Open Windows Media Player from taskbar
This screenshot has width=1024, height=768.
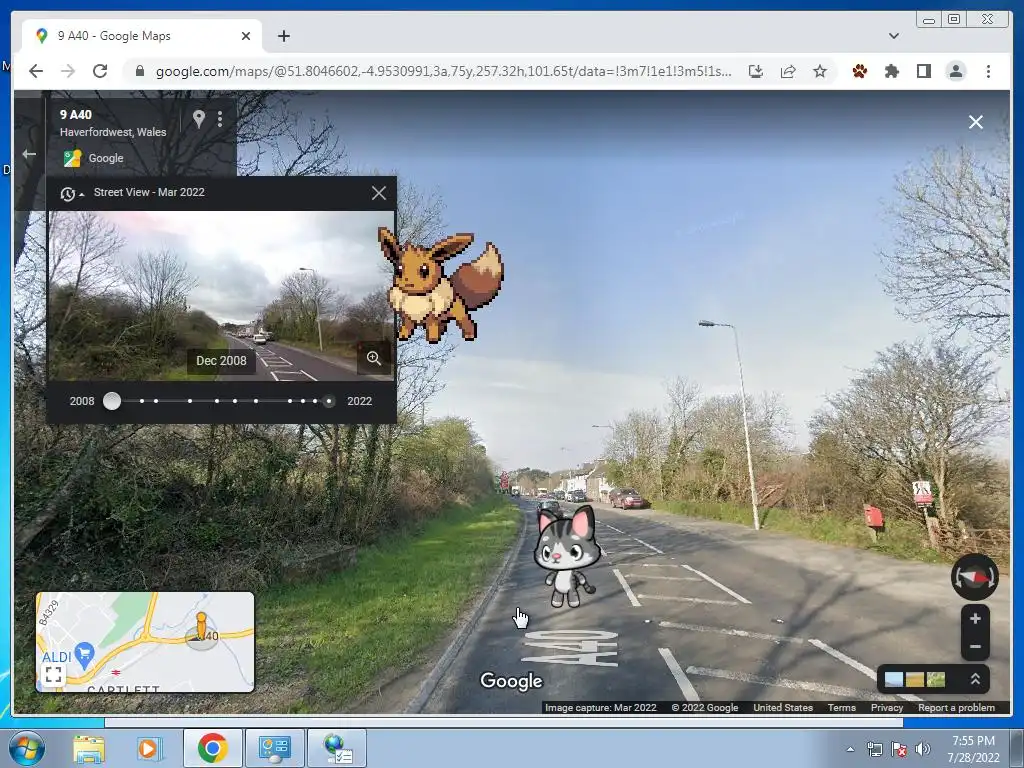point(148,748)
